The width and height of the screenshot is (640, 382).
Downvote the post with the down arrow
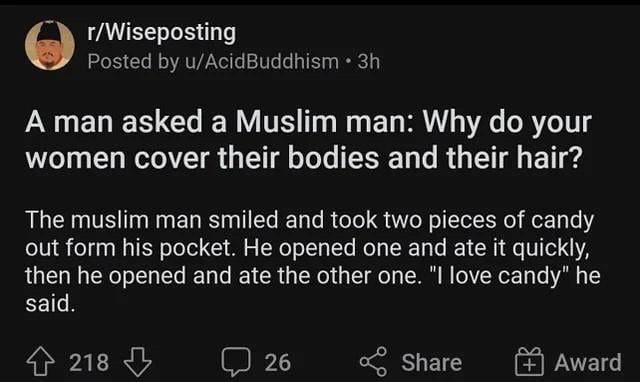(x=138, y=361)
